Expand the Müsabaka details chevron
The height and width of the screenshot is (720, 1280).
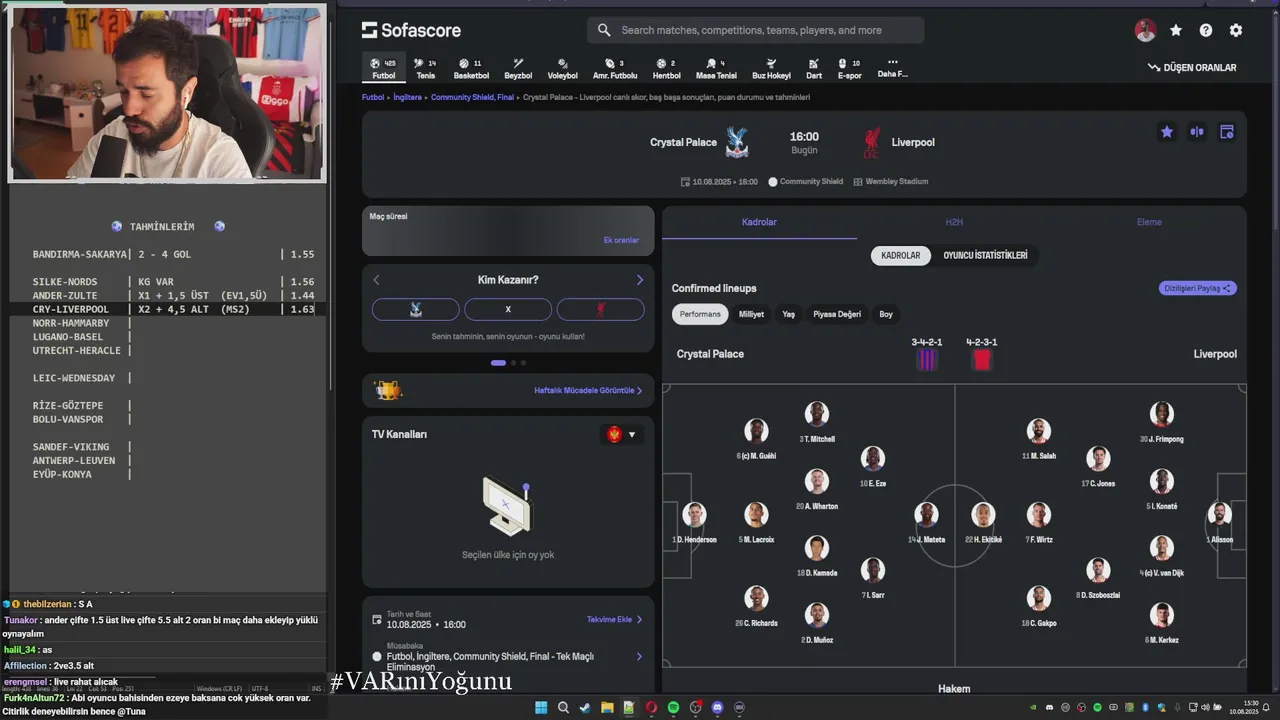point(639,657)
